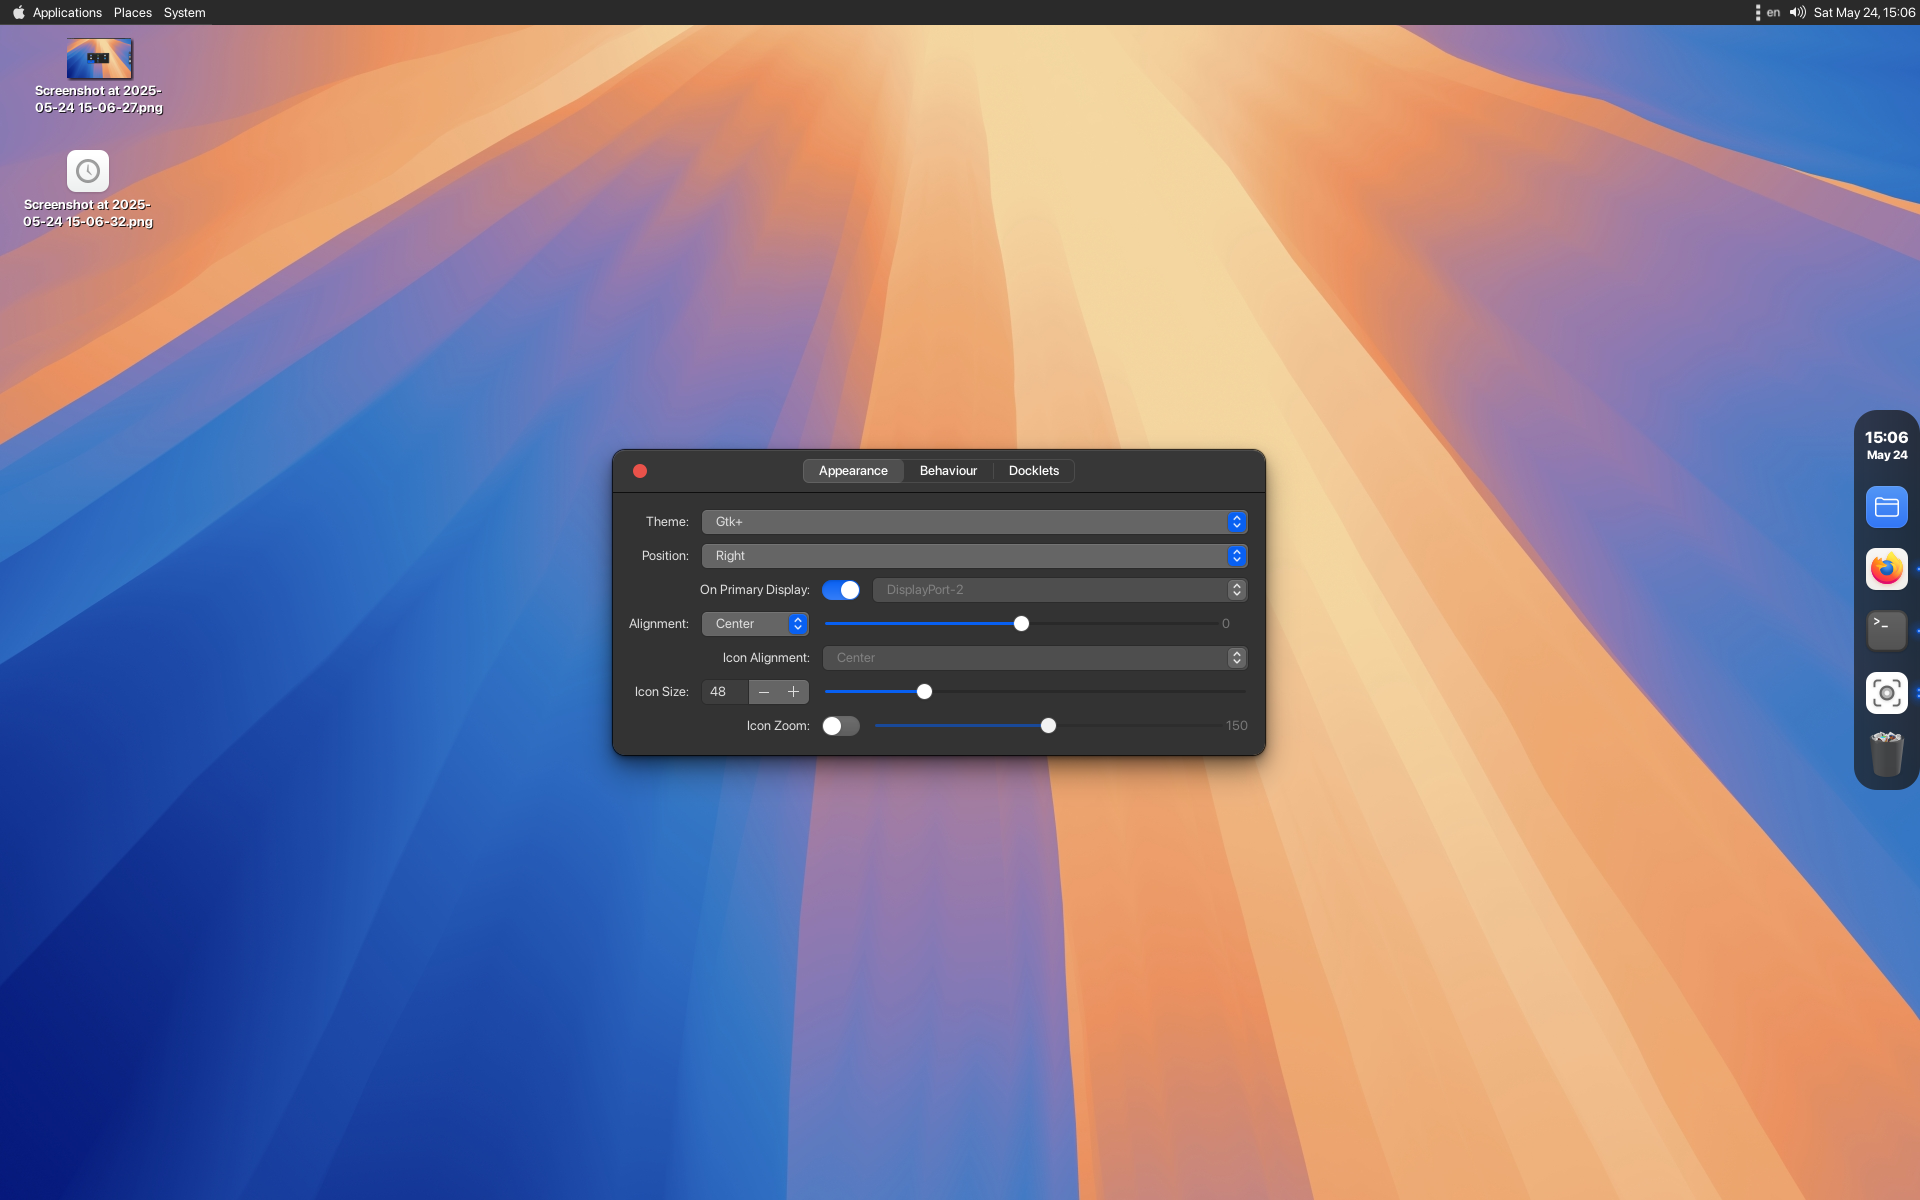Open the Terminal dock icon
Viewport: 1920px width, 1200px height.
tap(1886, 630)
